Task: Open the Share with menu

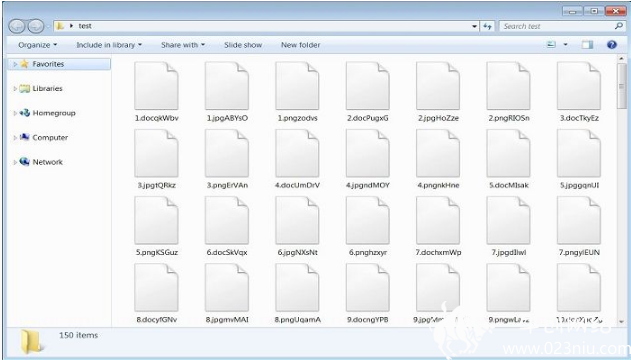Action: tap(183, 45)
